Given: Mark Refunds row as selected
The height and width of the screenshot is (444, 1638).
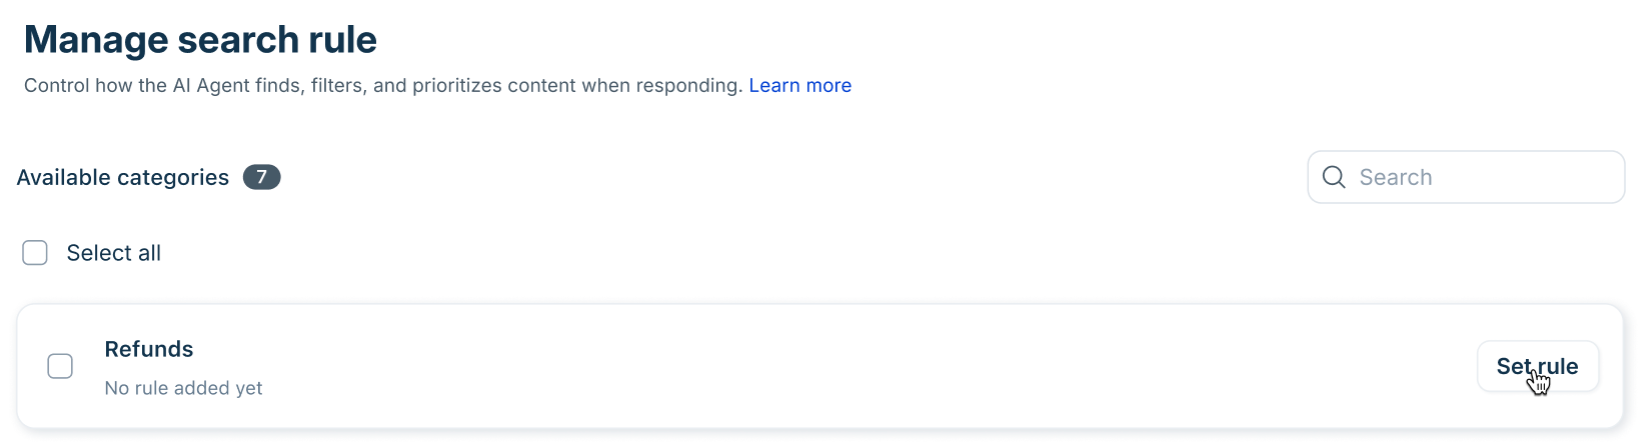Looking at the screenshot, I should (x=60, y=366).
